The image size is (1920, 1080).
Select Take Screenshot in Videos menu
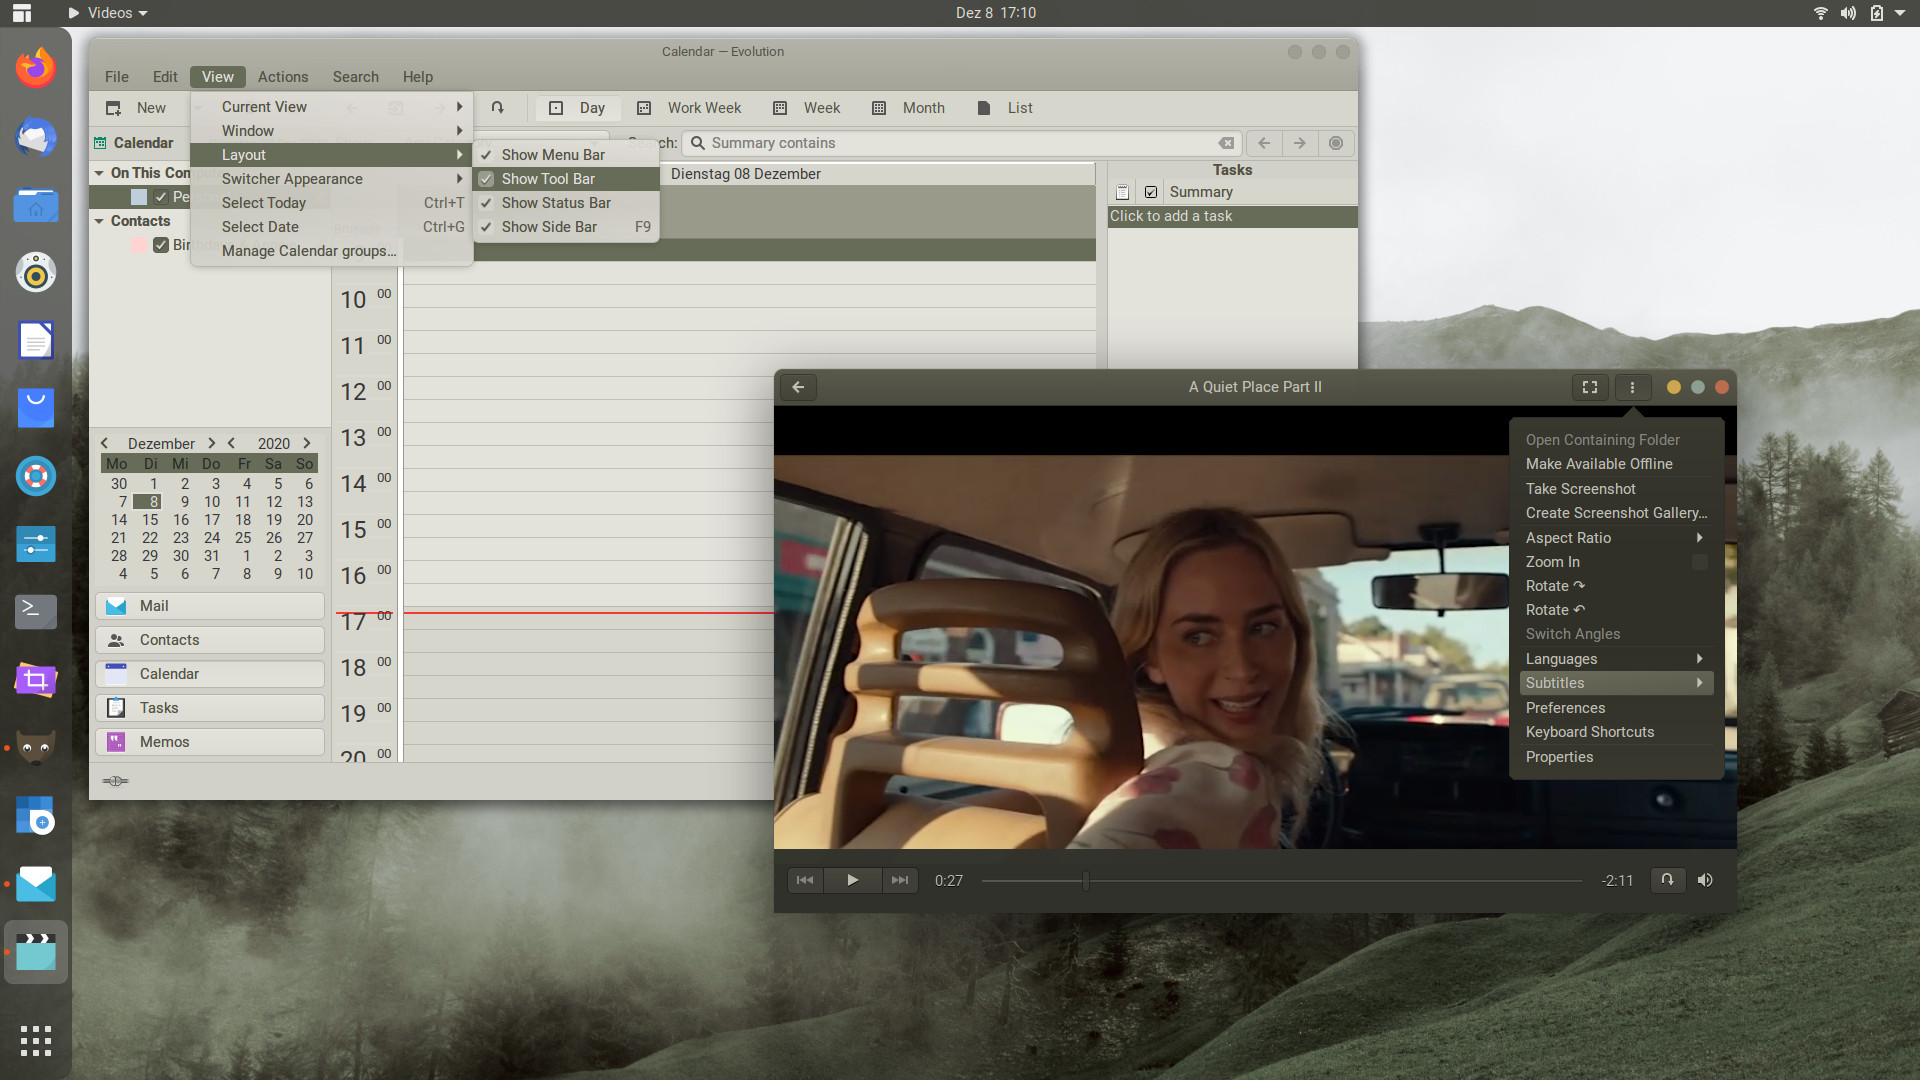tap(1616, 489)
